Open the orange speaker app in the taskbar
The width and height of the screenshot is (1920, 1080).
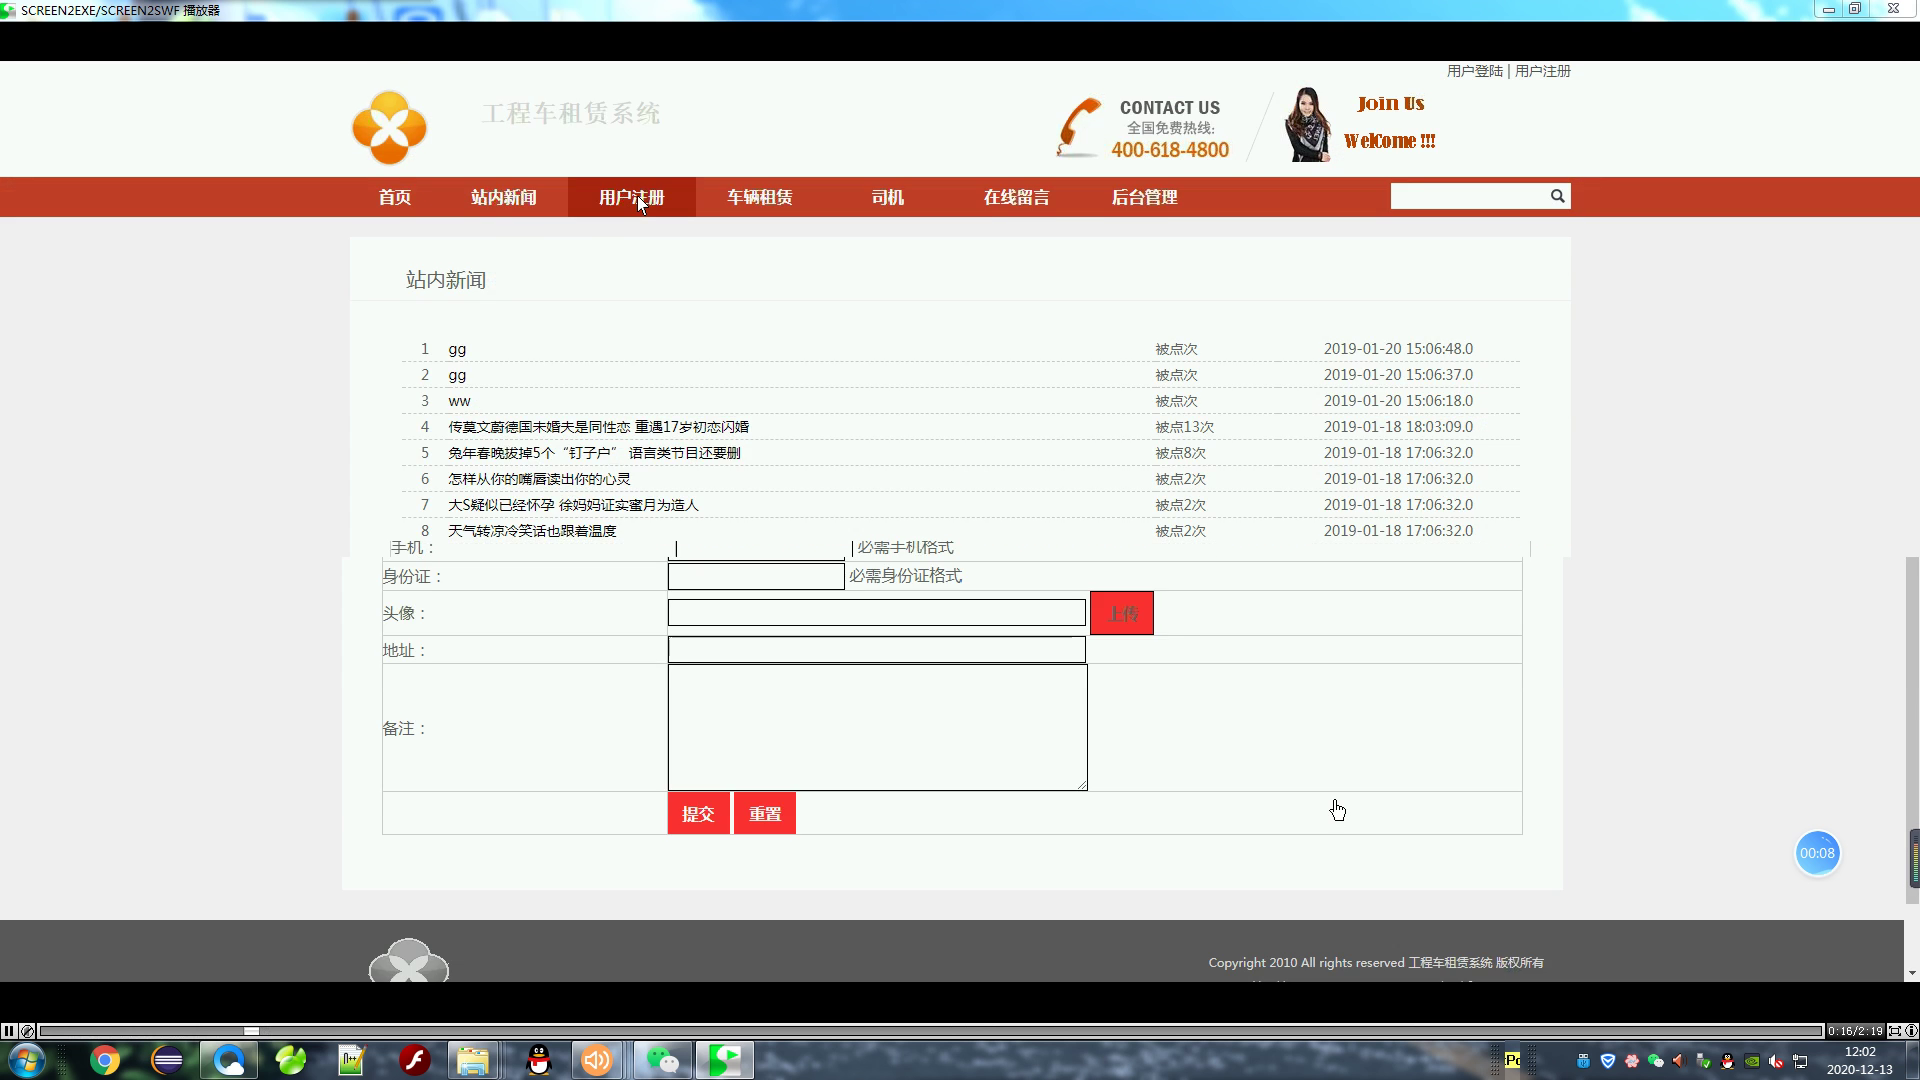pyautogui.click(x=597, y=1060)
